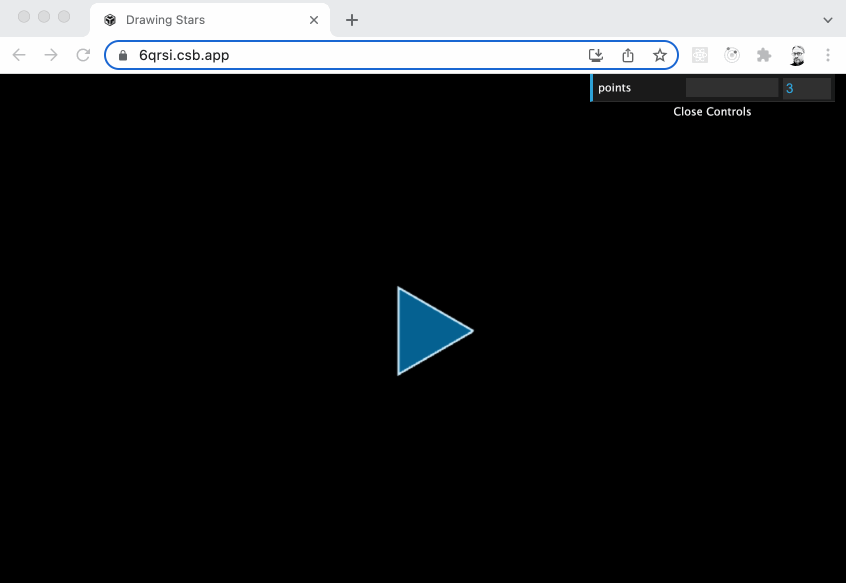Click the share icon in address bar
This screenshot has height=583, width=846.
click(x=627, y=55)
